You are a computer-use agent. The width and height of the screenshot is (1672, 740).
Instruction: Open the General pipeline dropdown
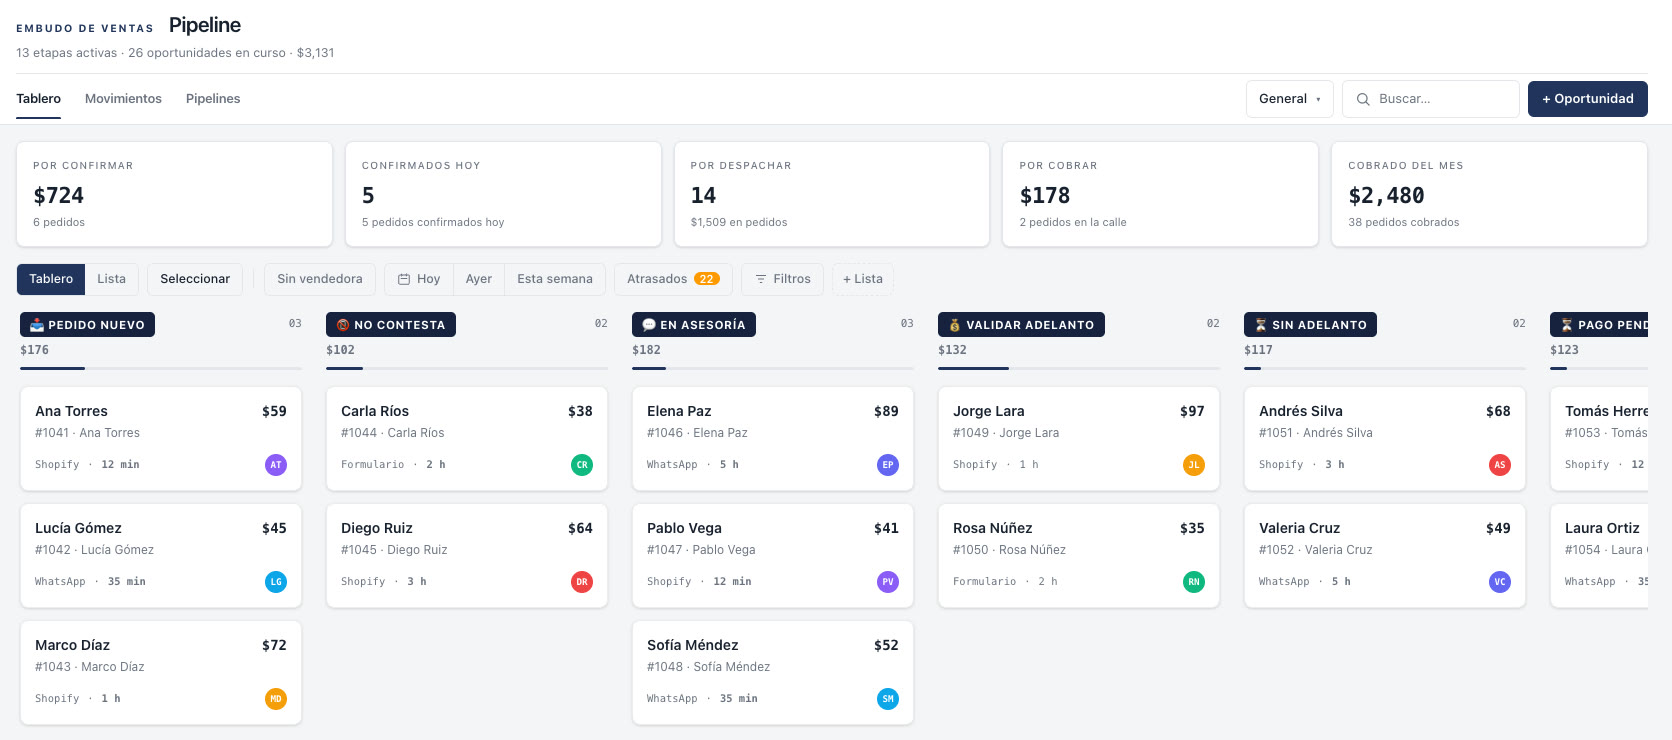point(1290,99)
